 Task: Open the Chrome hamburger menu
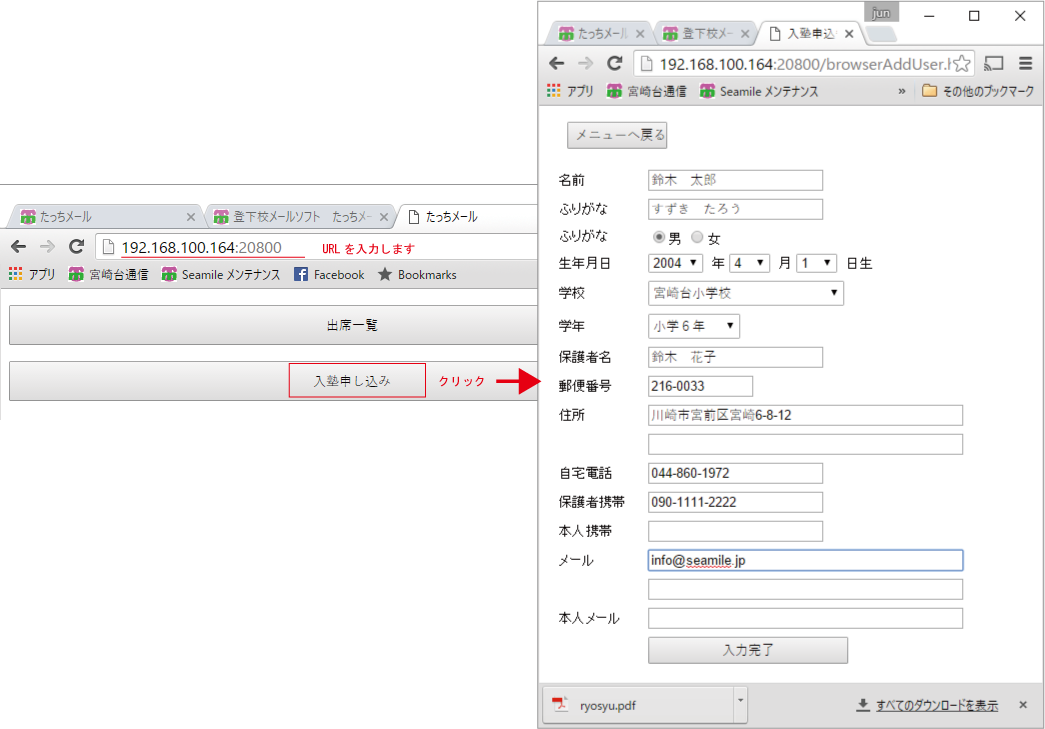click(1025, 63)
